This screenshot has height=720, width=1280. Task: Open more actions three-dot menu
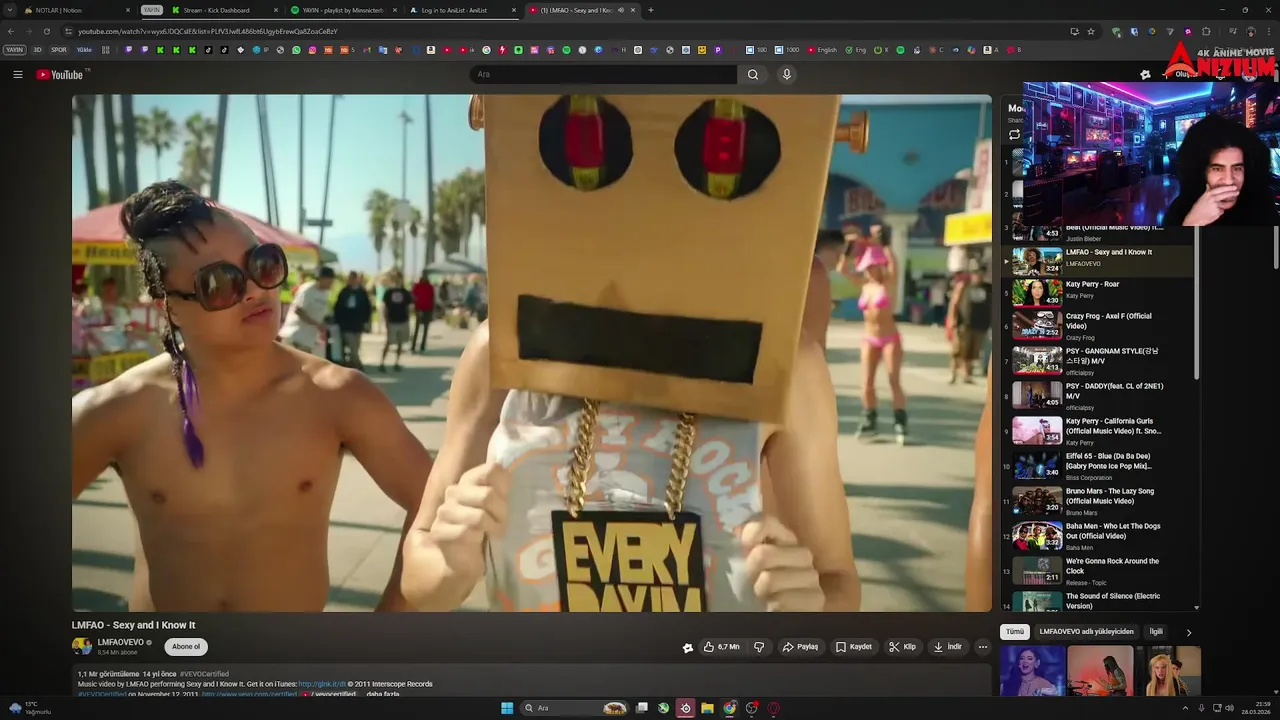click(x=983, y=647)
